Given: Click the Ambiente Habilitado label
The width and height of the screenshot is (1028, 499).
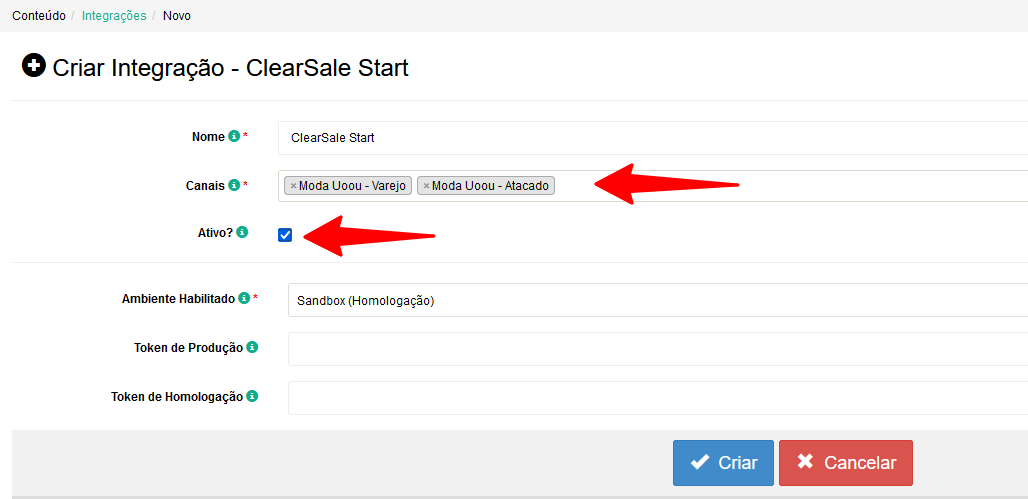Looking at the screenshot, I should pos(178,298).
